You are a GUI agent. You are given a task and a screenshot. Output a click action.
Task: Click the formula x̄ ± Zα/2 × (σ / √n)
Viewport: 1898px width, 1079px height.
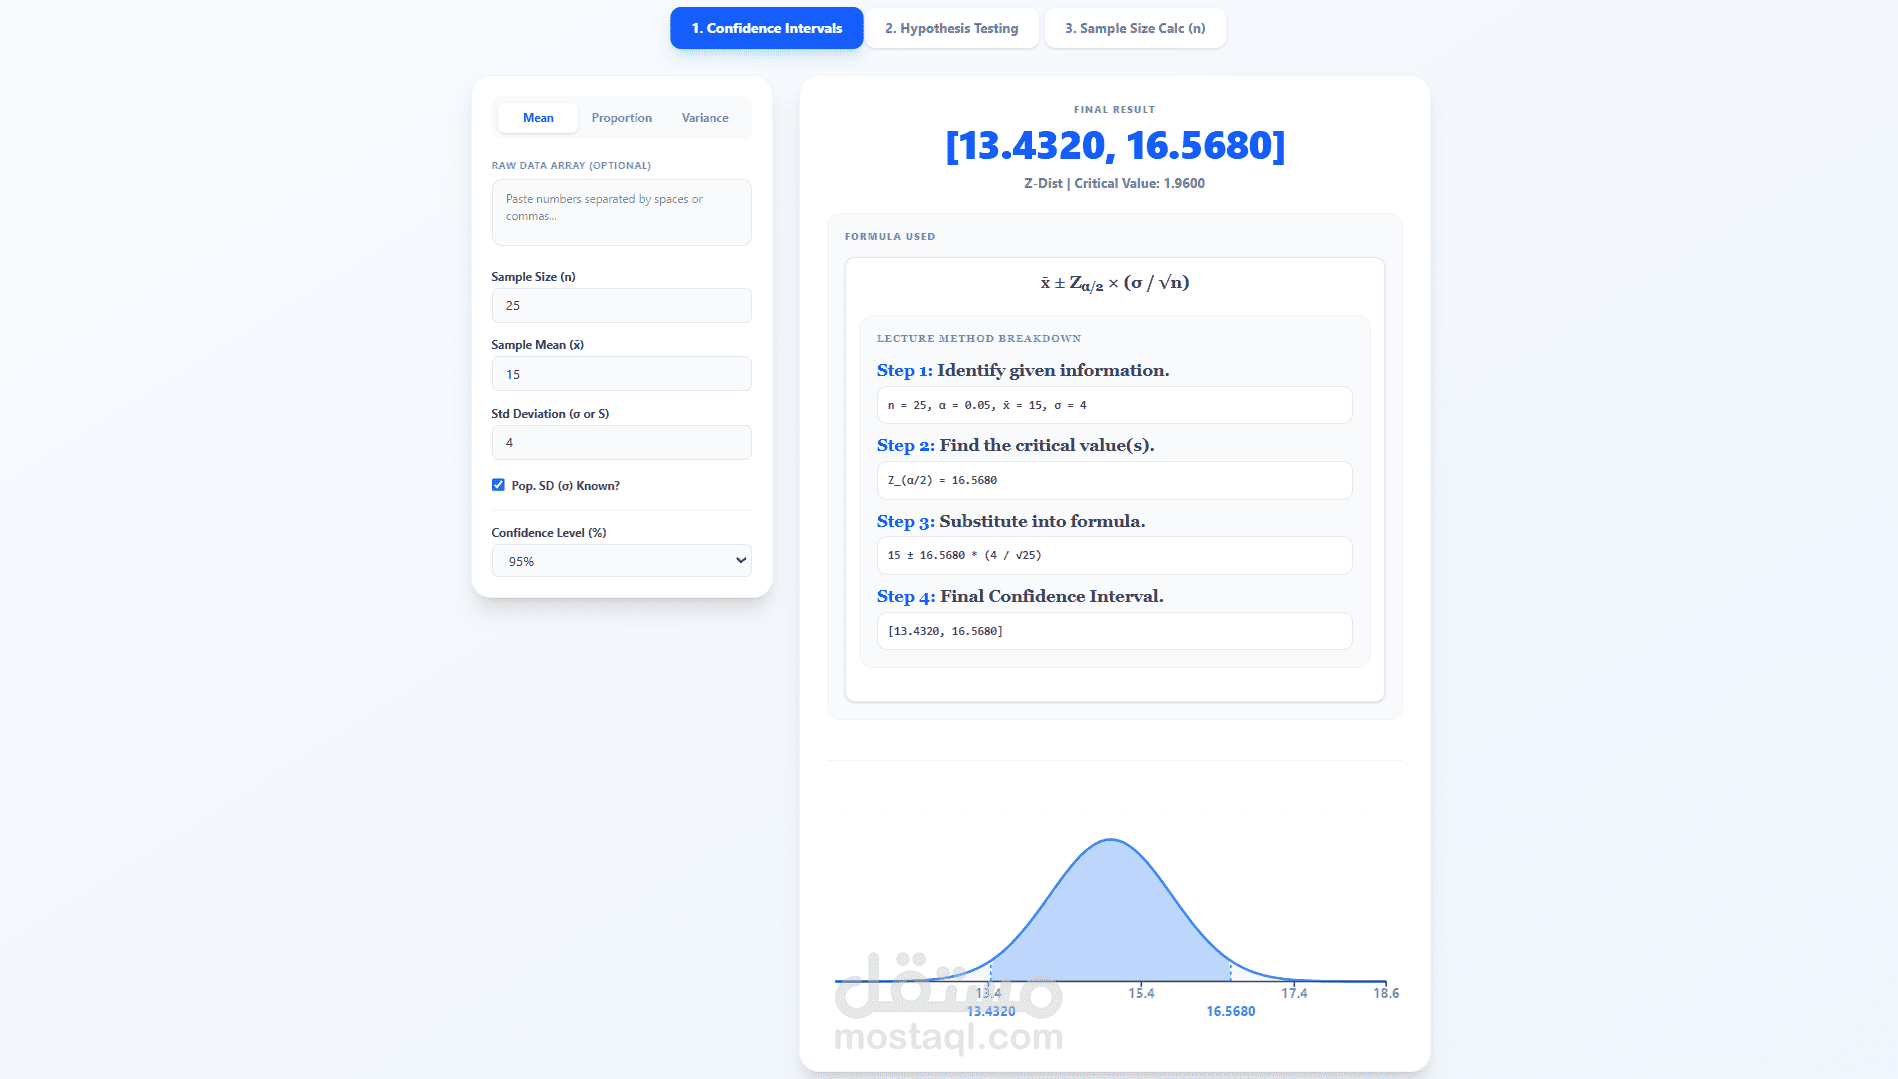1115,283
